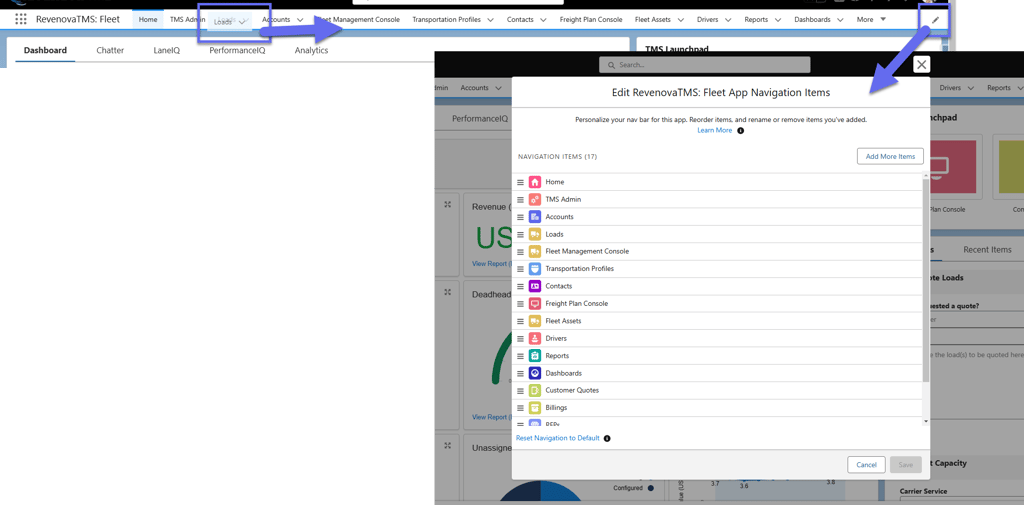Screen dimensions: 1024x505
Task: Open the Fleet Assets dropdown chevron
Action: pyautogui.click(x=680, y=20)
